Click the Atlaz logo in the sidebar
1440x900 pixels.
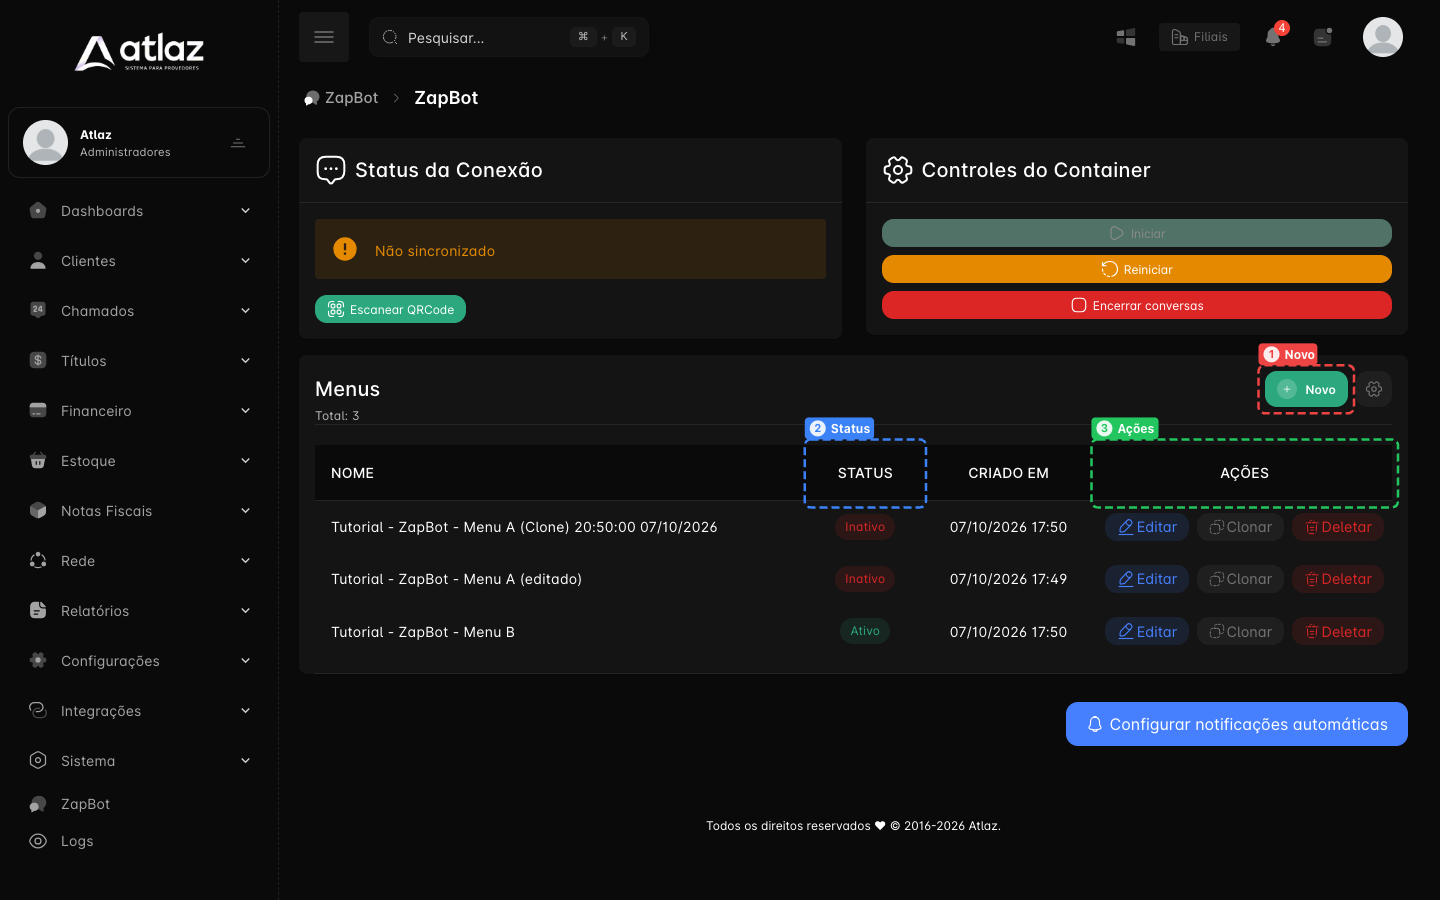[139, 52]
